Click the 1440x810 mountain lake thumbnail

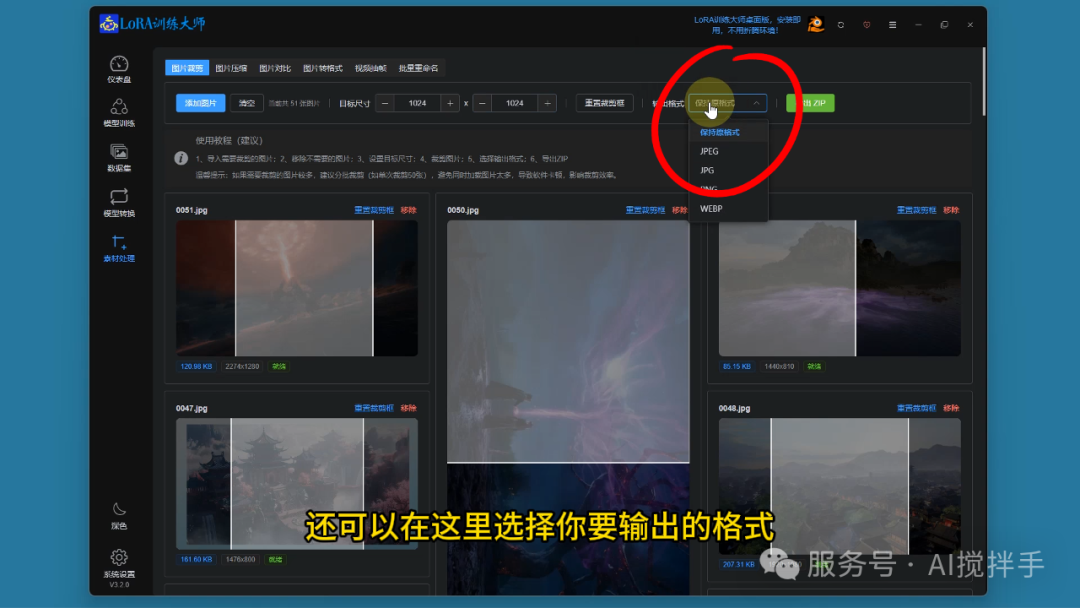coord(840,288)
